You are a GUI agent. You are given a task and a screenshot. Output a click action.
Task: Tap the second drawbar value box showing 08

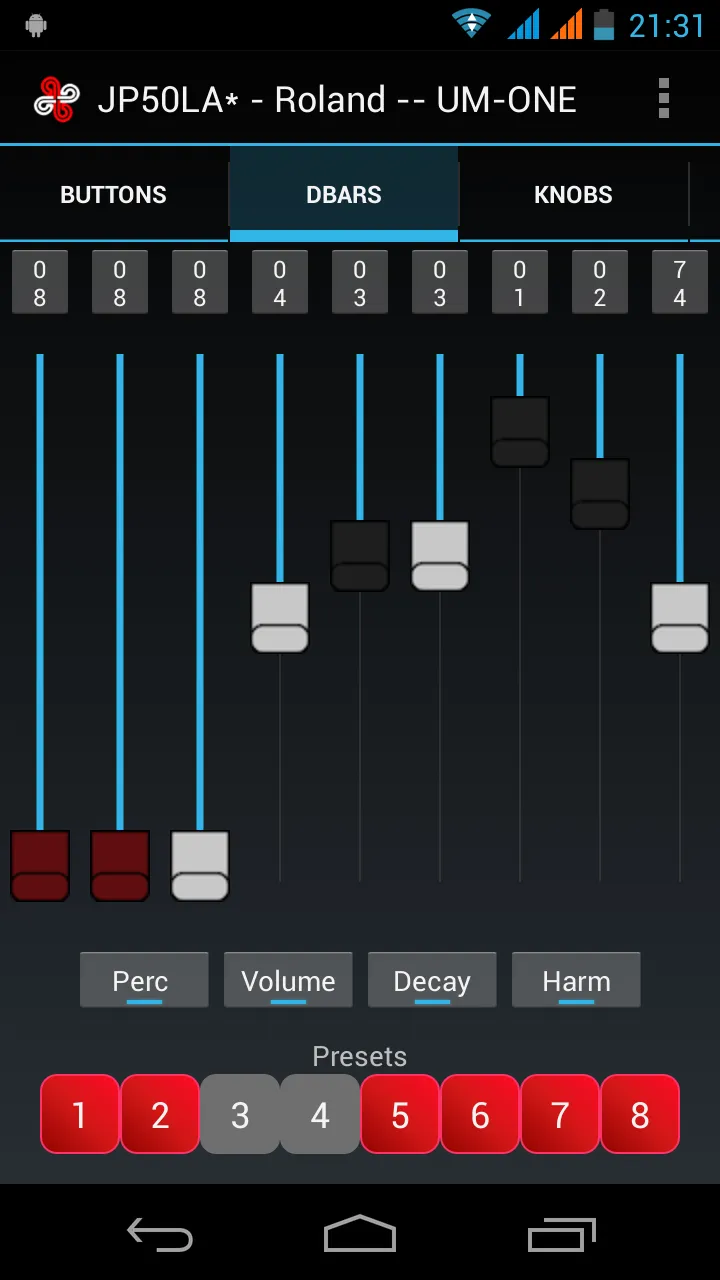click(x=120, y=283)
